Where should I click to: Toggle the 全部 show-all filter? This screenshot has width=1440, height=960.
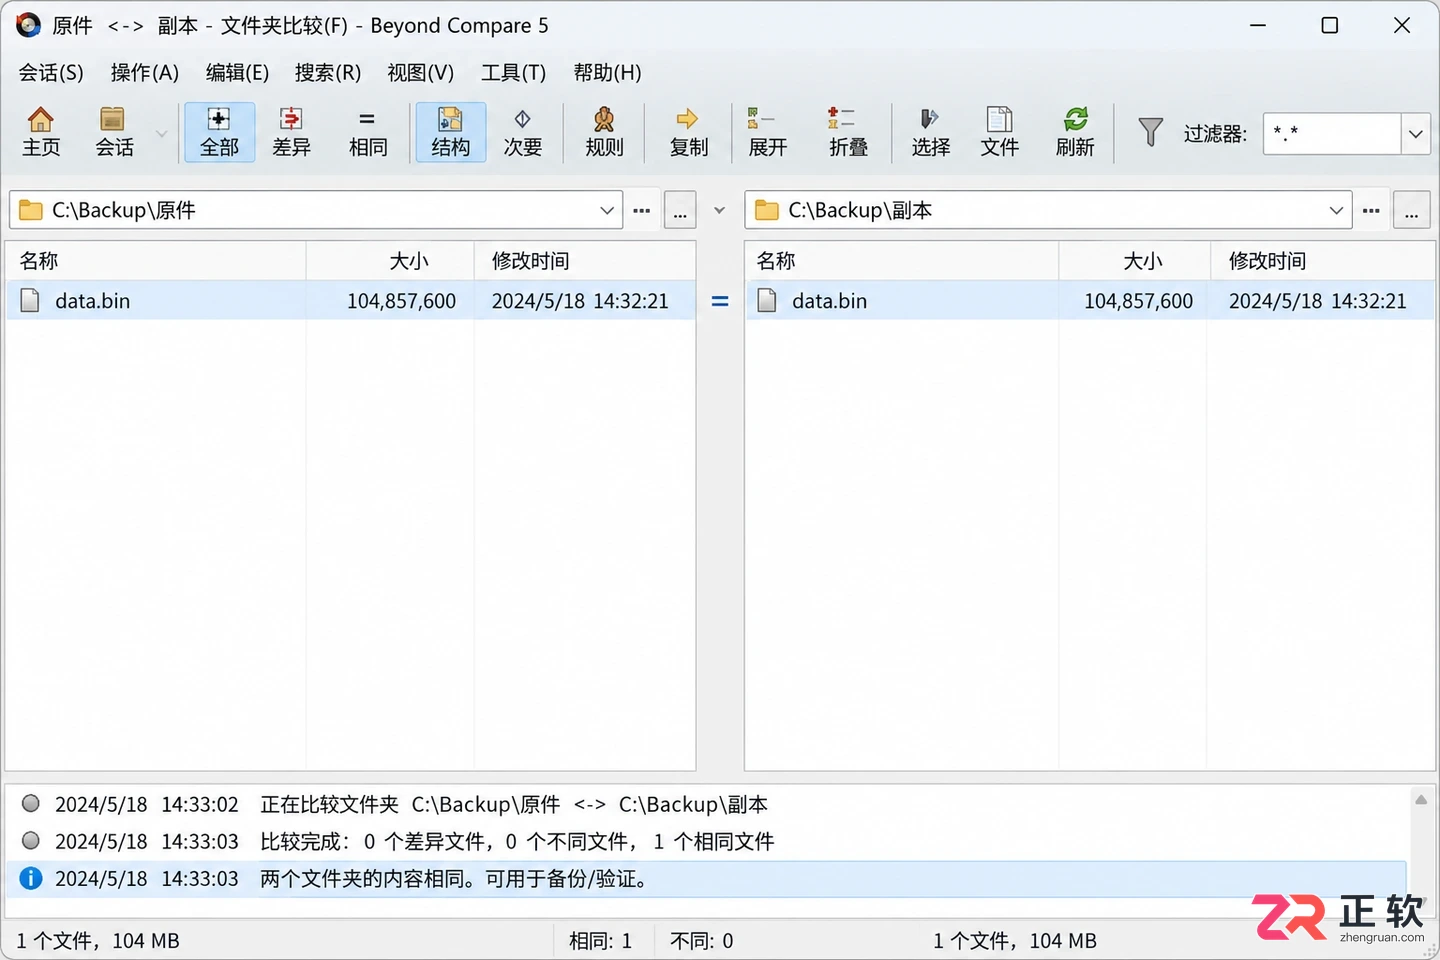[219, 132]
